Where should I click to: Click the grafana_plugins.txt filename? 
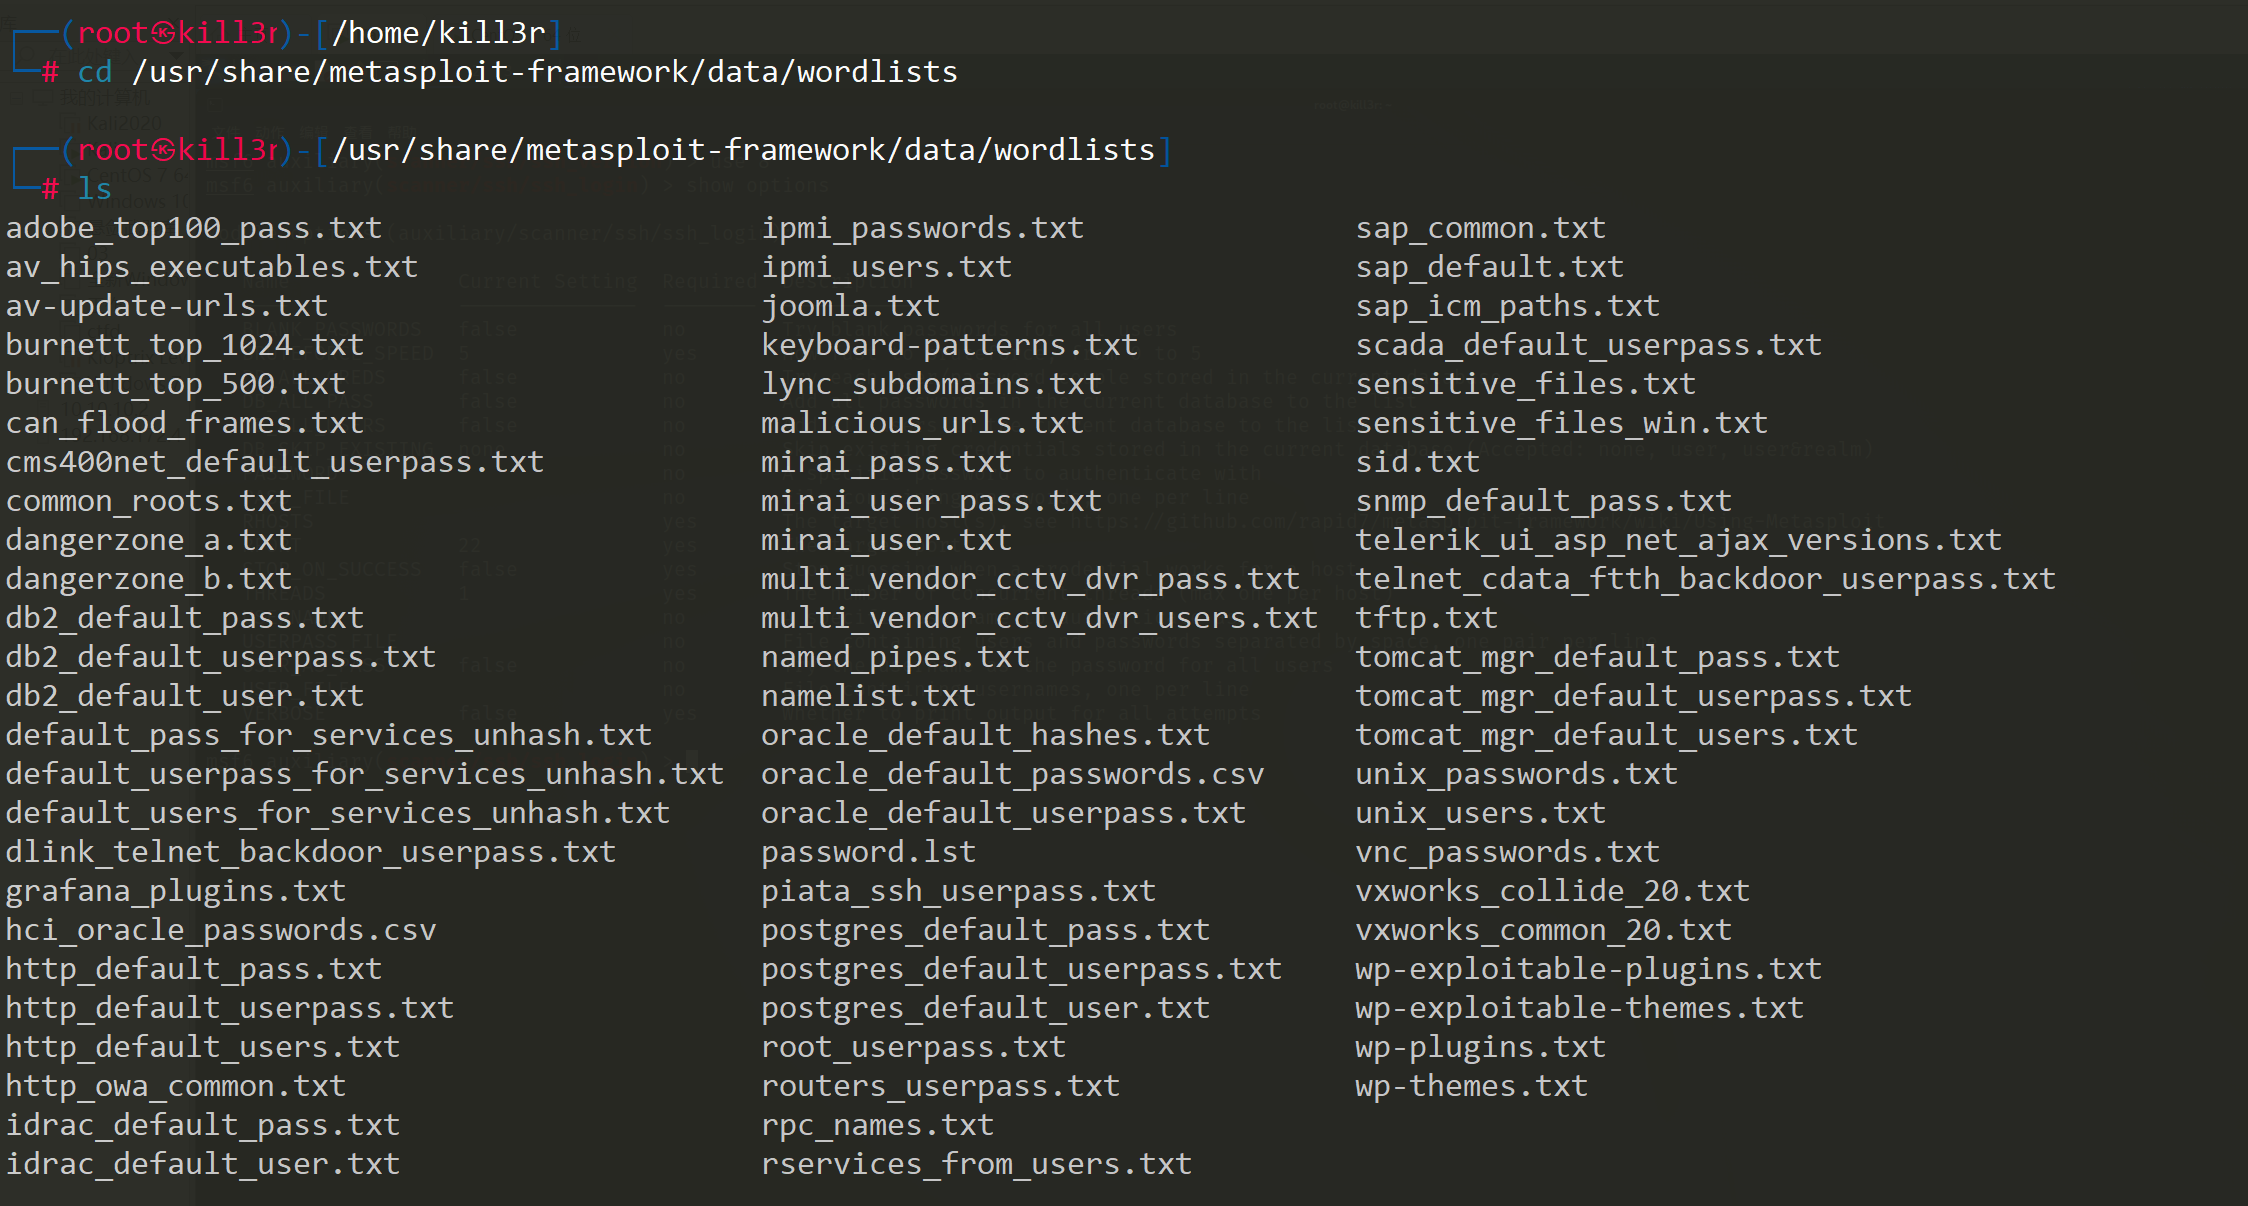click(176, 892)
